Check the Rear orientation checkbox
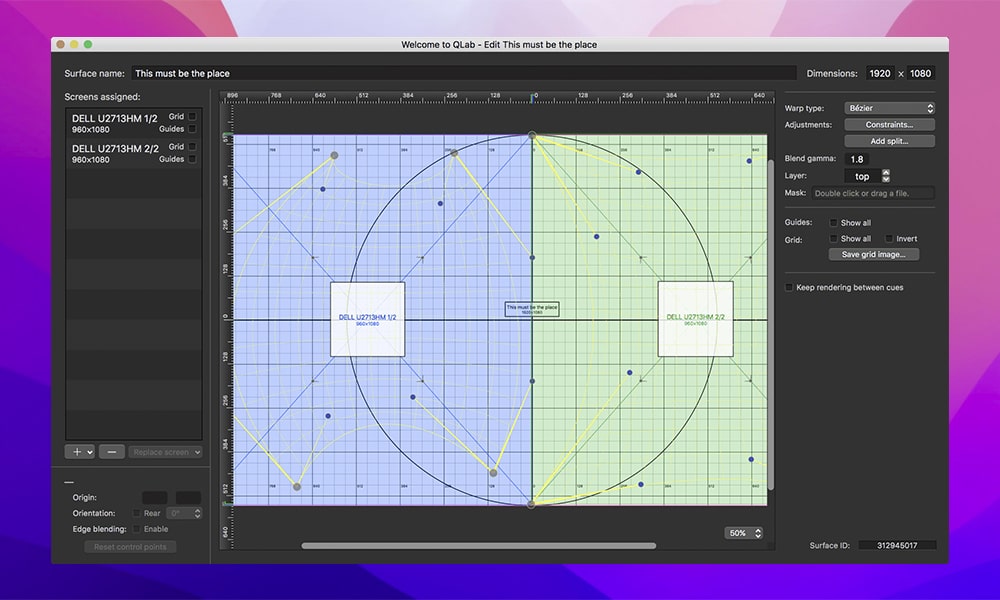 137,513
